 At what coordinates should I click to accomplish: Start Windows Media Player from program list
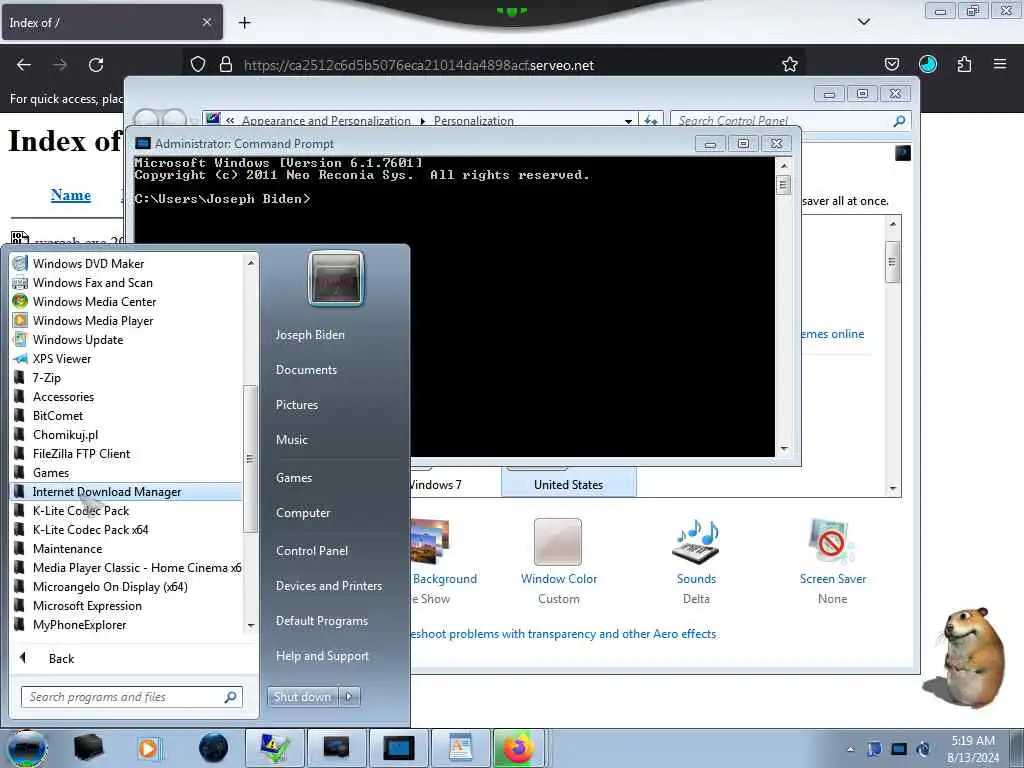tap(93, 321)
